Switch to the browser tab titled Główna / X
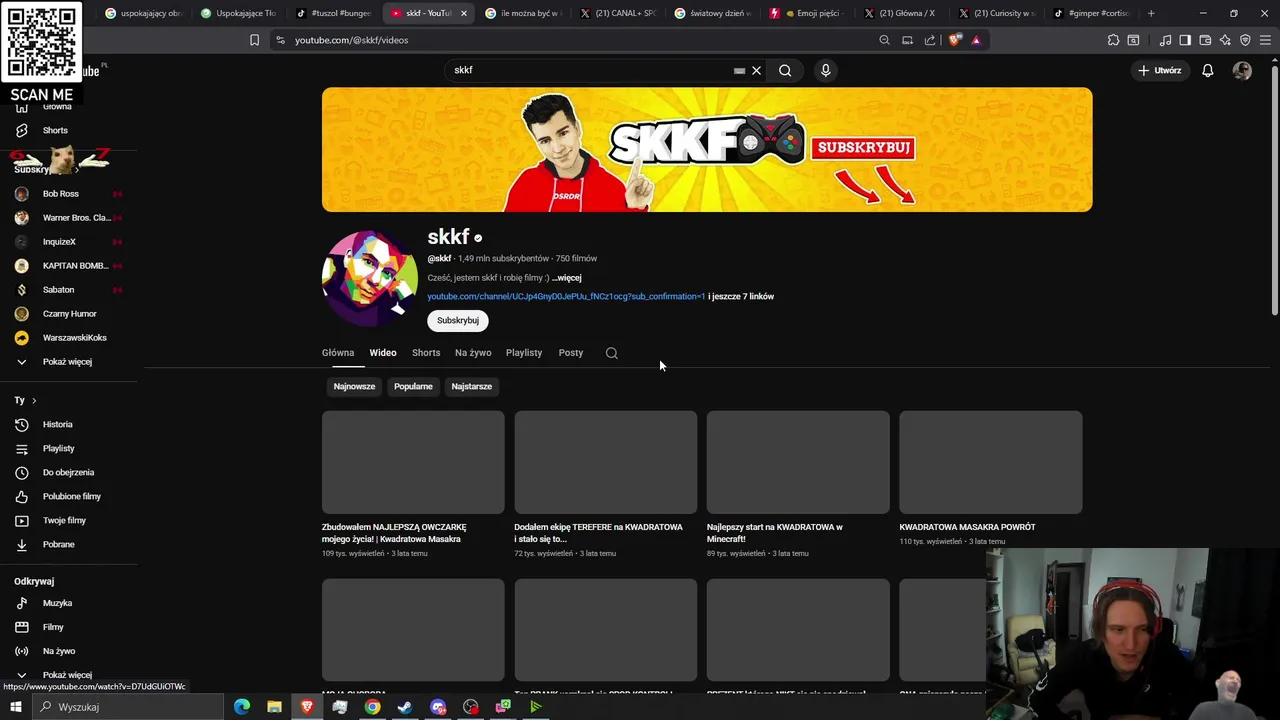This screenshot has width=1280, height=720. pyautogui.click(x=900, y=13)
